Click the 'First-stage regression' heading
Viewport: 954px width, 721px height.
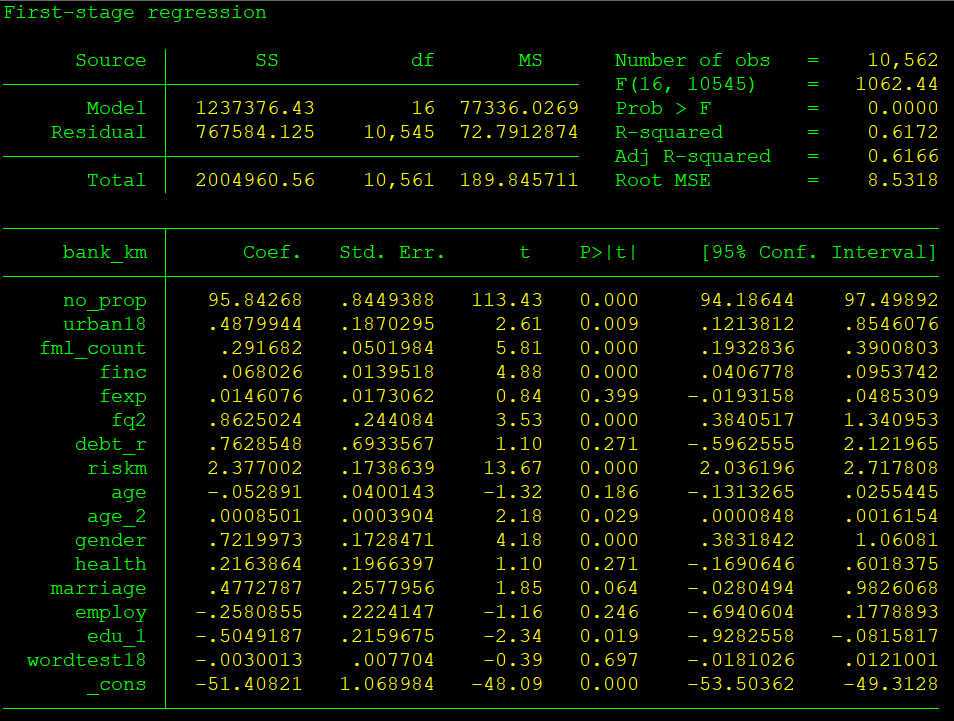click(135, 13)
